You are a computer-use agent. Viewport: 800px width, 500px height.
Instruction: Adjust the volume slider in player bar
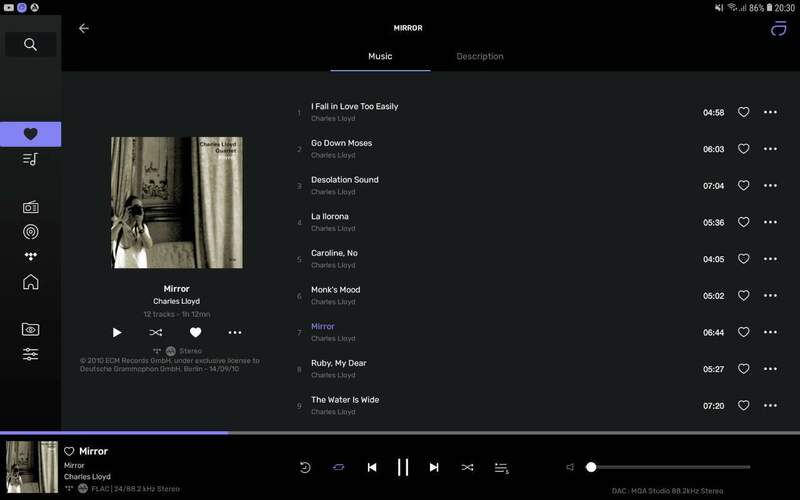pyautogui.click(x=668, y=467)
